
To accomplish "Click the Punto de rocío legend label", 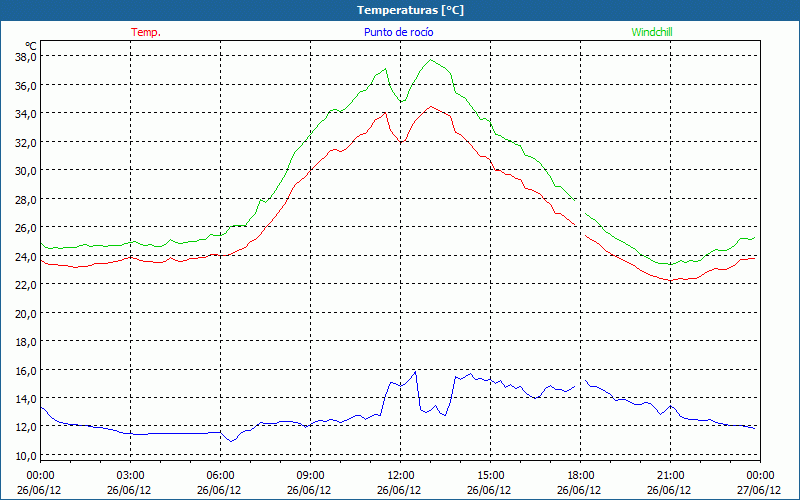I will pos(398,32).
